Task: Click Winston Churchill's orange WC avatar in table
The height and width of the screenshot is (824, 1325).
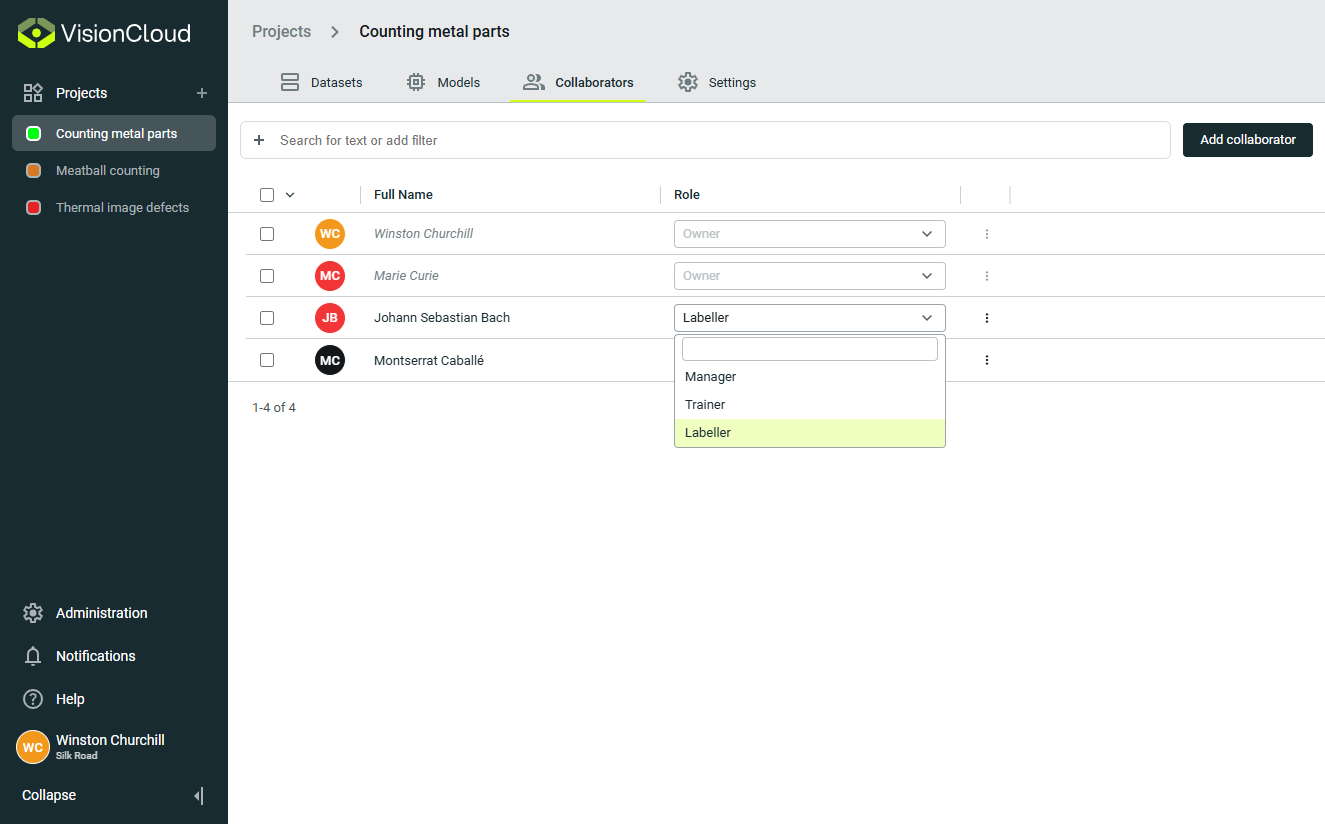Action: pyautogui.click(x=330, y=234)
